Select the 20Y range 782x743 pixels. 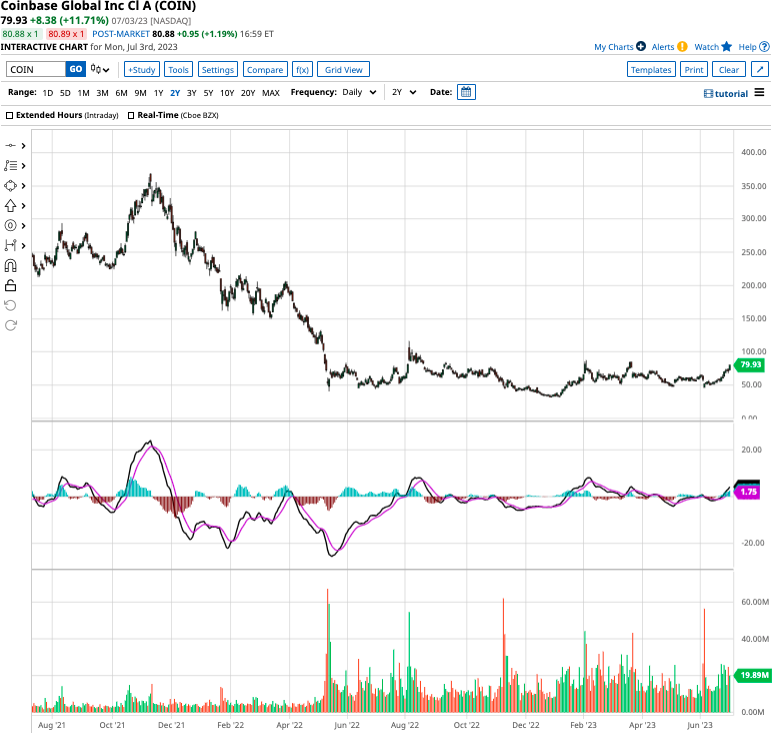click(248, 93)
